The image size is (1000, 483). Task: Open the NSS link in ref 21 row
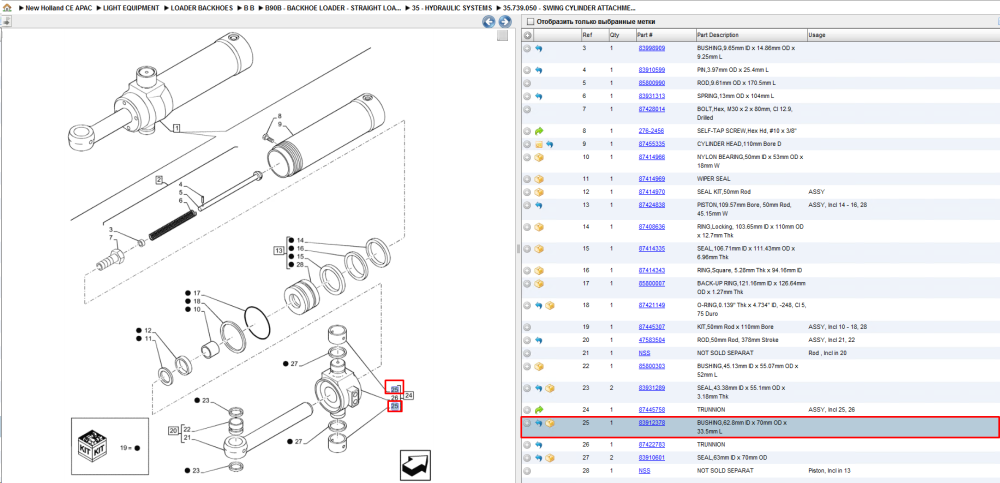pyautogui.click(x=644, y=353)
